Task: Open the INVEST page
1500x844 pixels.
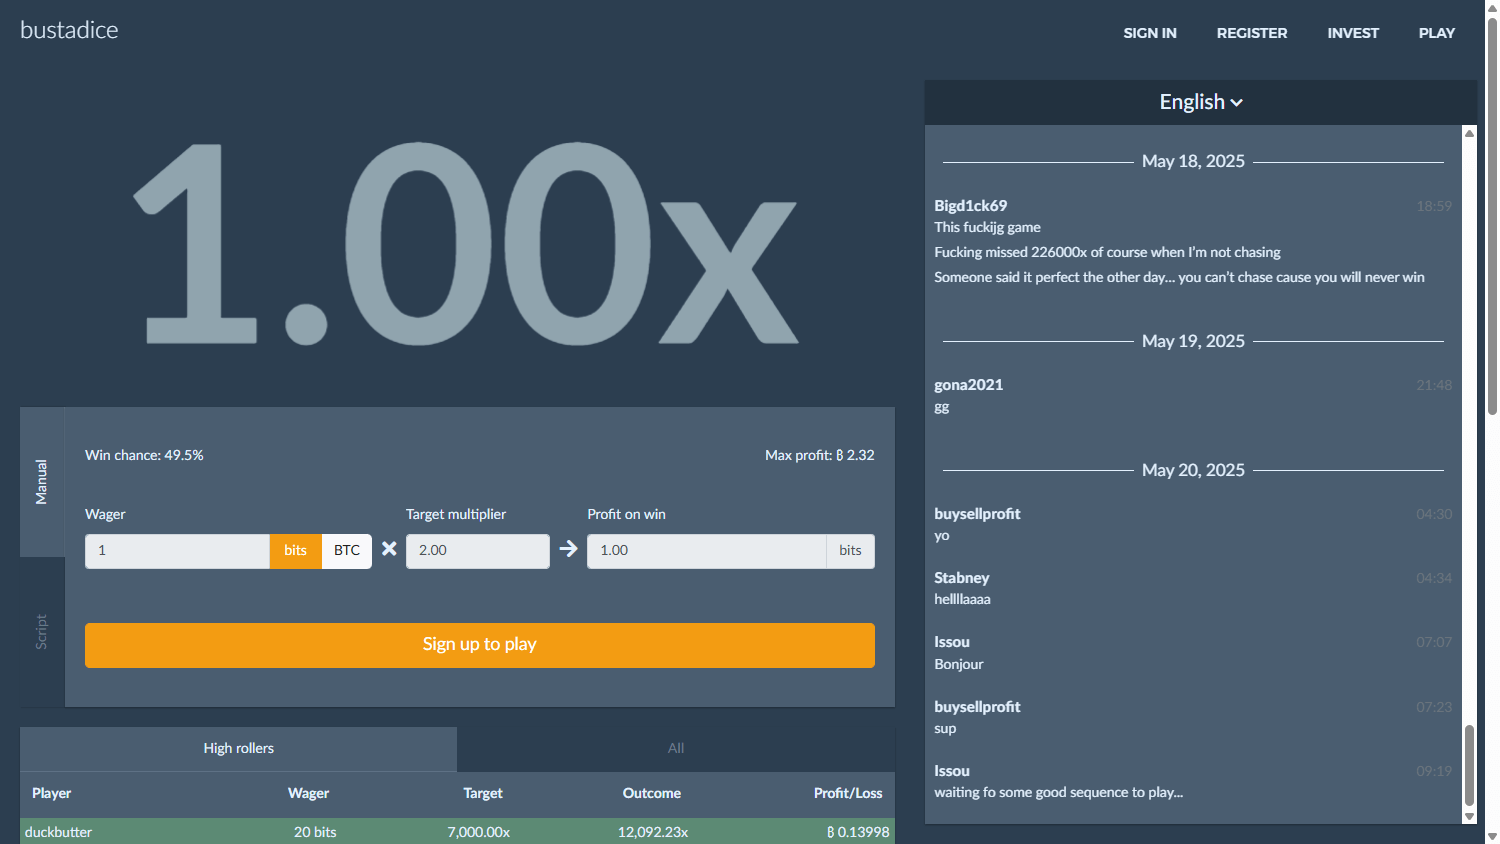Action: (x=1352, y=33)
